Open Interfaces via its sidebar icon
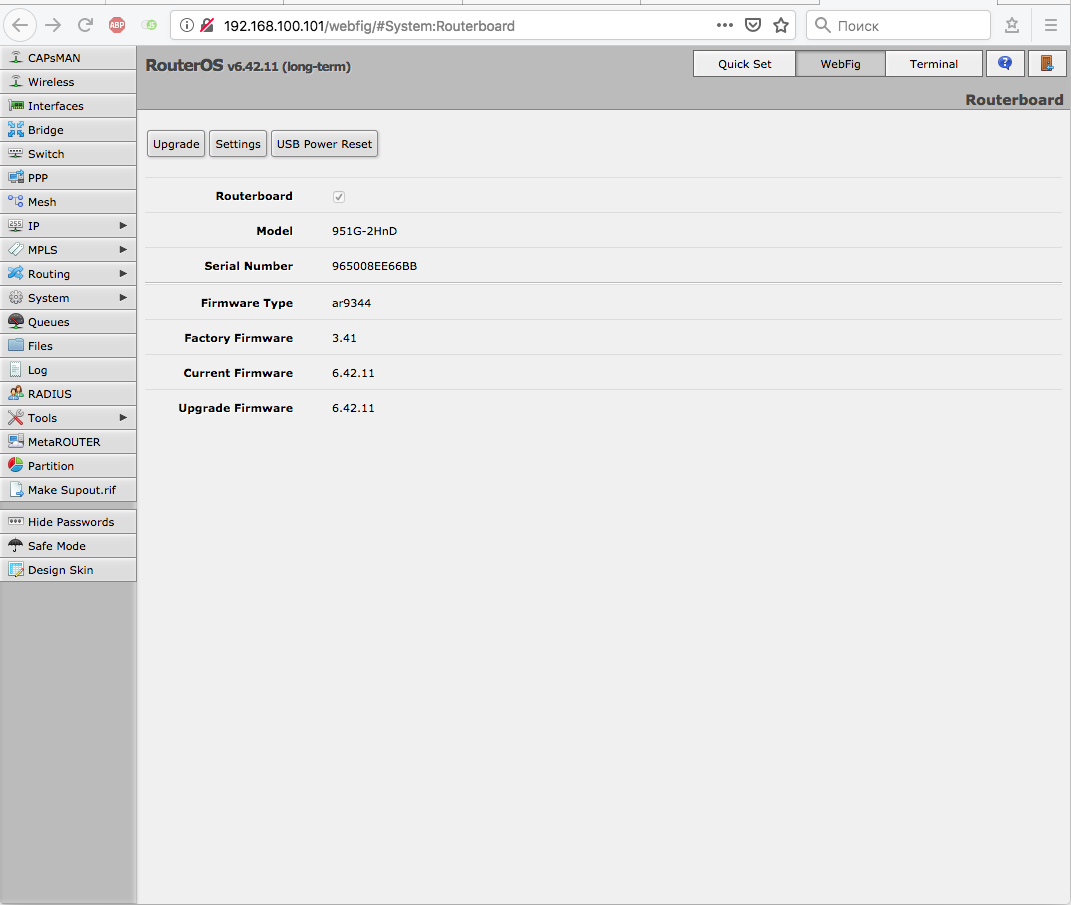 [x=15, y=106]
